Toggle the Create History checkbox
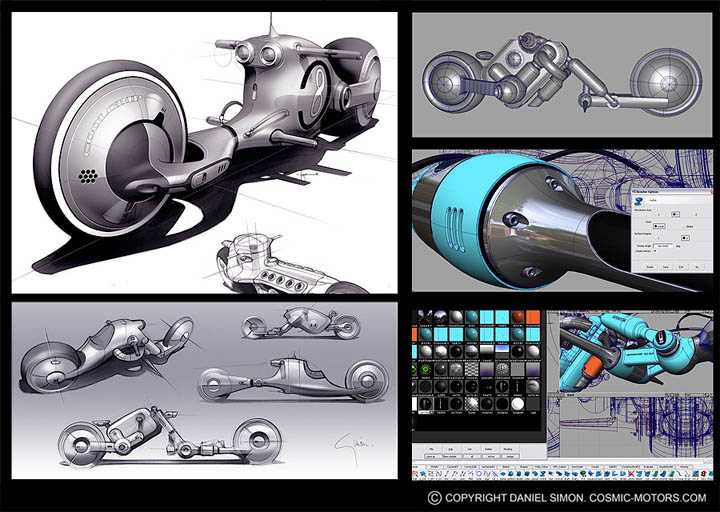This screenshot has height=512, width=720. coord(655,251)
